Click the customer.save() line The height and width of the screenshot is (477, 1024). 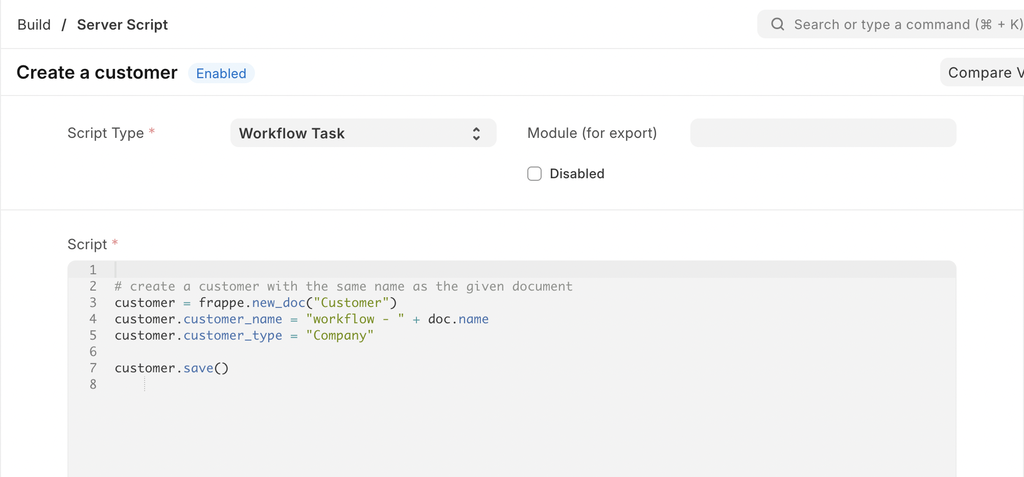(x=172, y=368)
